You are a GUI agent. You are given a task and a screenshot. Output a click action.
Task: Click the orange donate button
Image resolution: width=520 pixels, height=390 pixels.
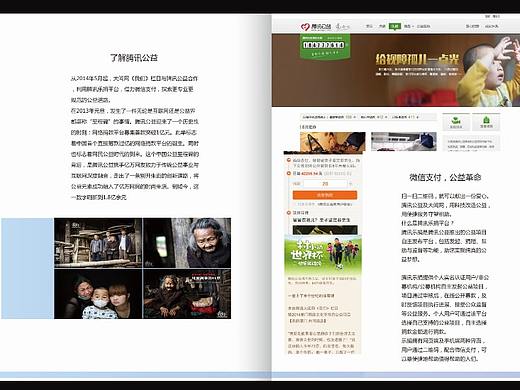pos(325,195)
